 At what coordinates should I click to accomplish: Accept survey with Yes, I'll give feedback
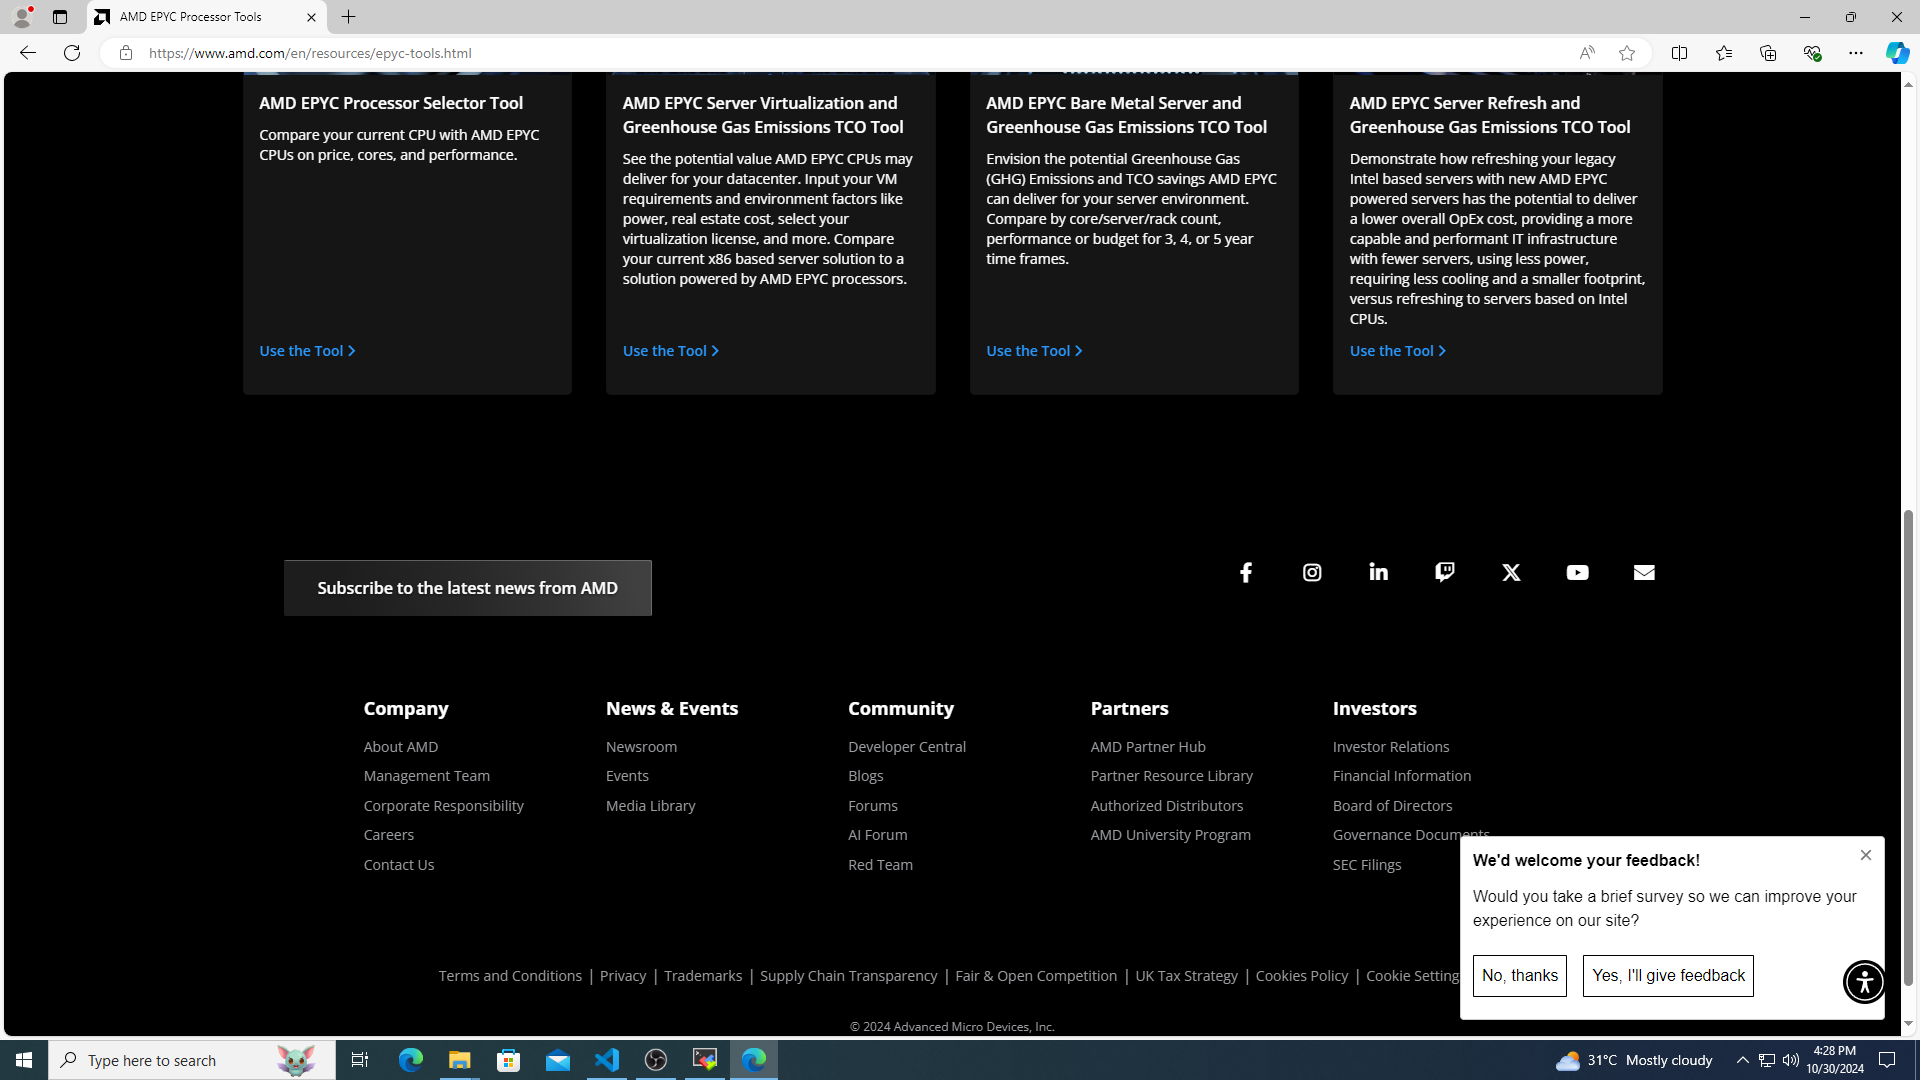[1667, 976]
